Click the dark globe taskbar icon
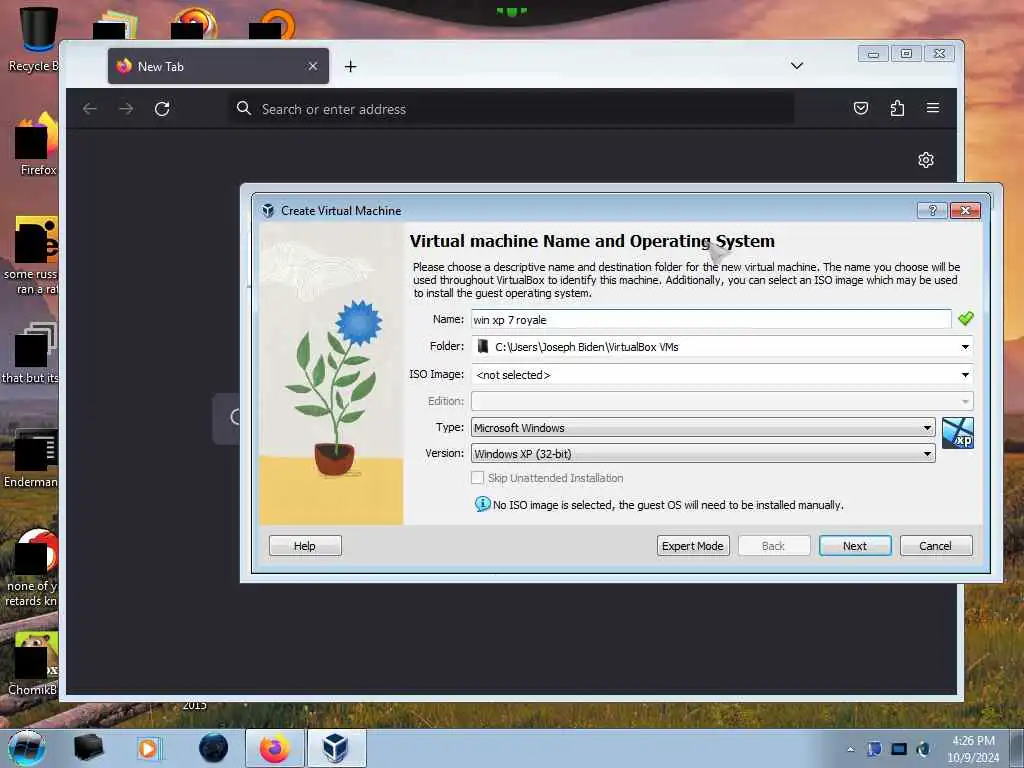1024x768 pixels. point(214,748)
